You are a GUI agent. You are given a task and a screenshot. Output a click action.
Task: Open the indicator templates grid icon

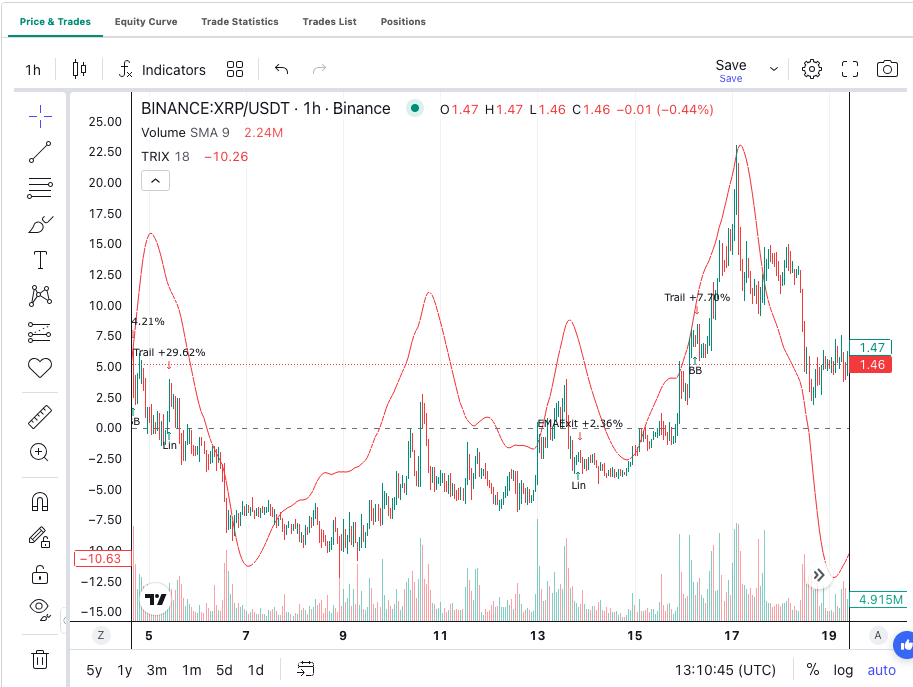click(235, 69)
